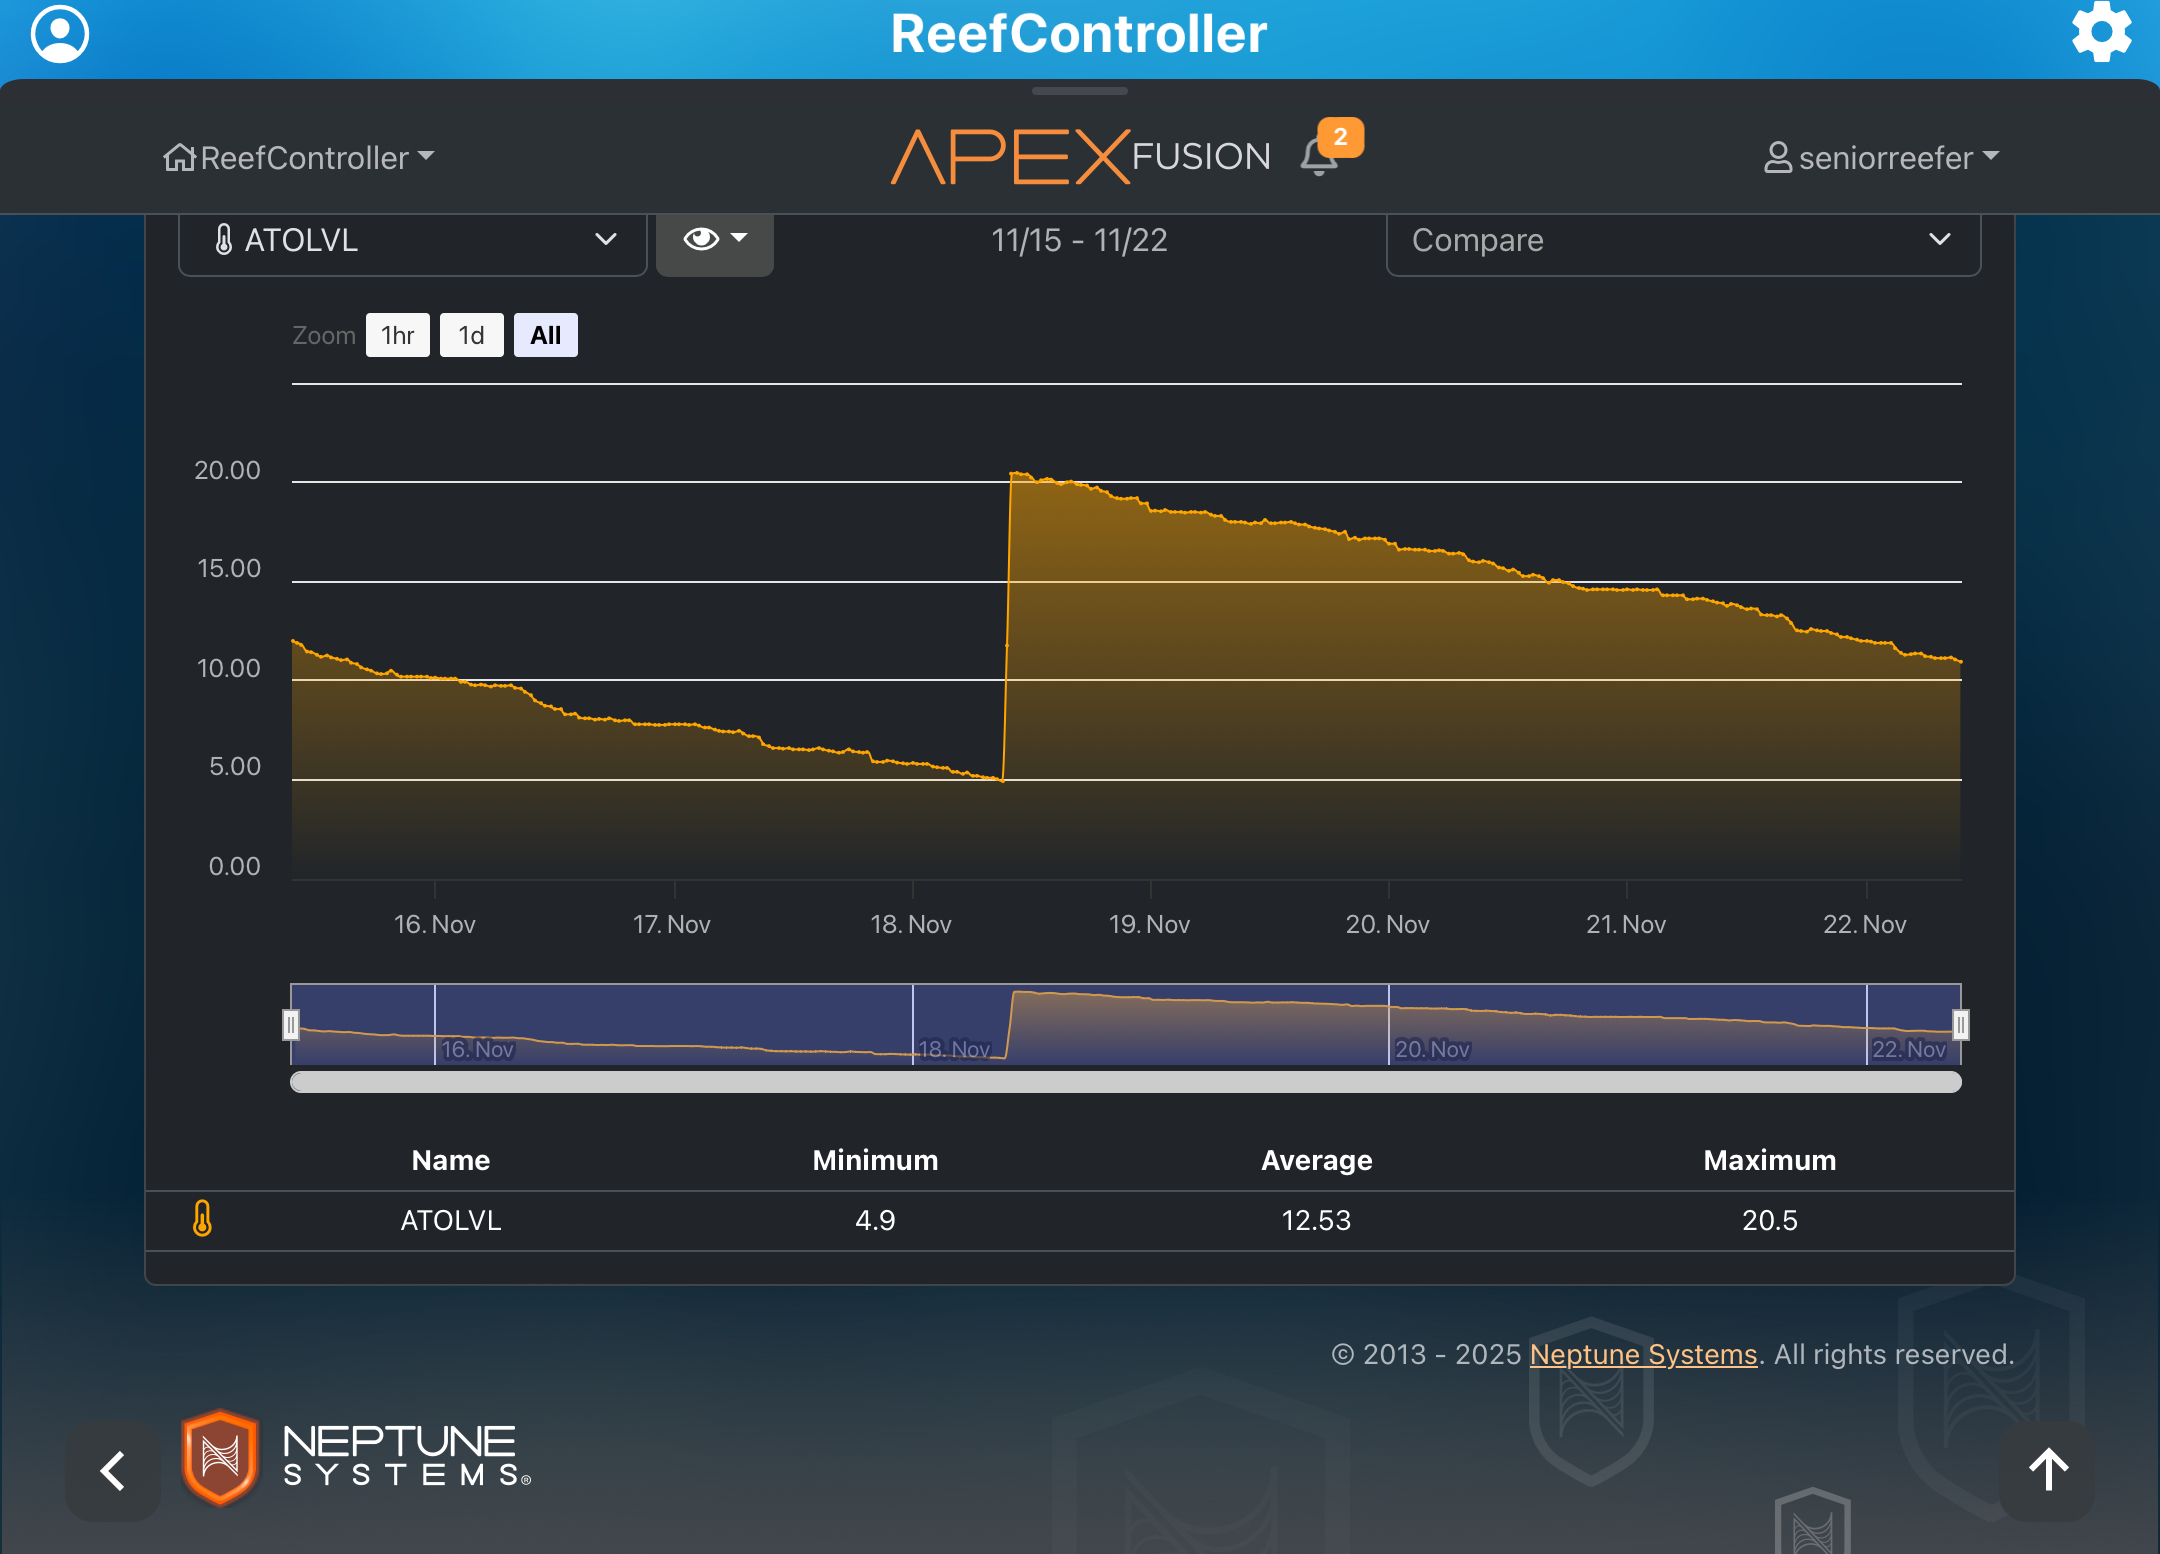Toggle the eye visibility dropdown
The width and height of the screenshot is (2160, 1554).
coord(714,239)
